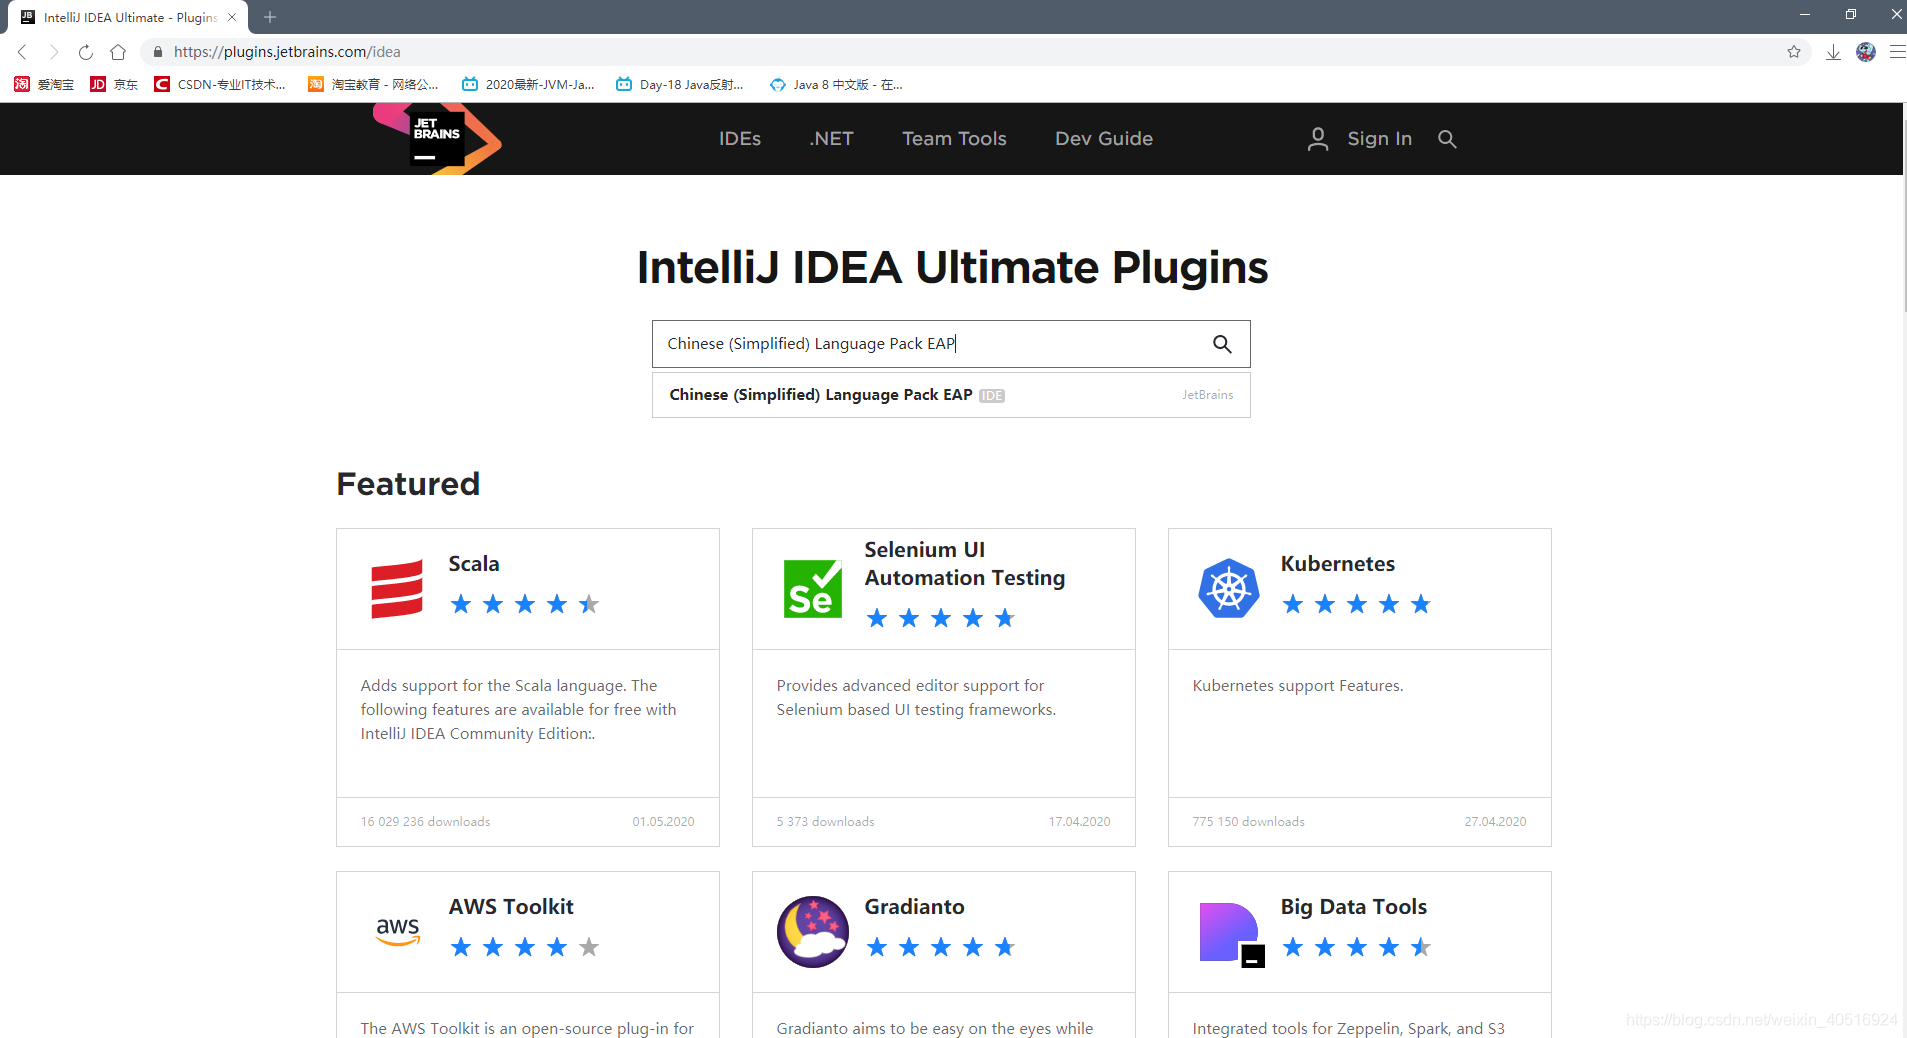Open the Big Data Tools title
This screenshot has width=1907, height=1038.
click(x=1353, y=907)
